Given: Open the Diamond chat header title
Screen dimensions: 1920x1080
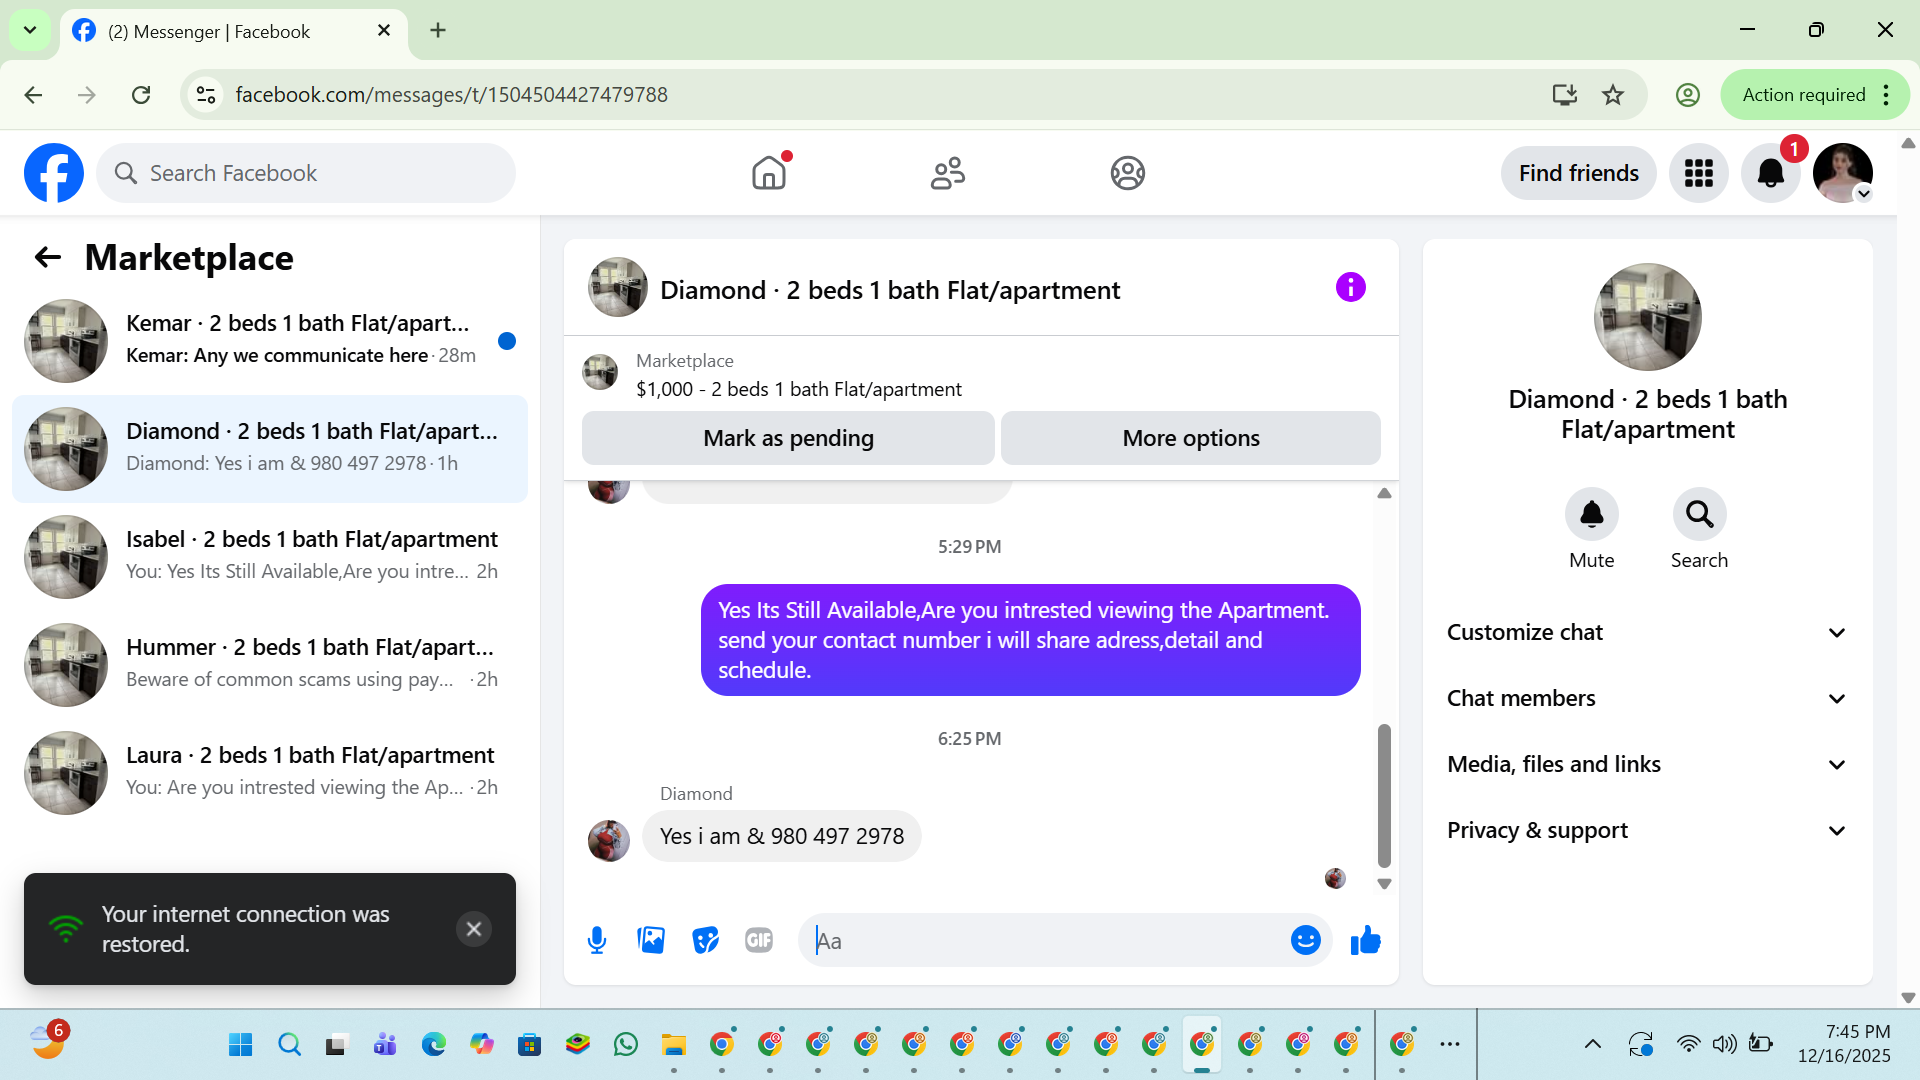Looking at the screenshot, I should click(x=890, y=290).
